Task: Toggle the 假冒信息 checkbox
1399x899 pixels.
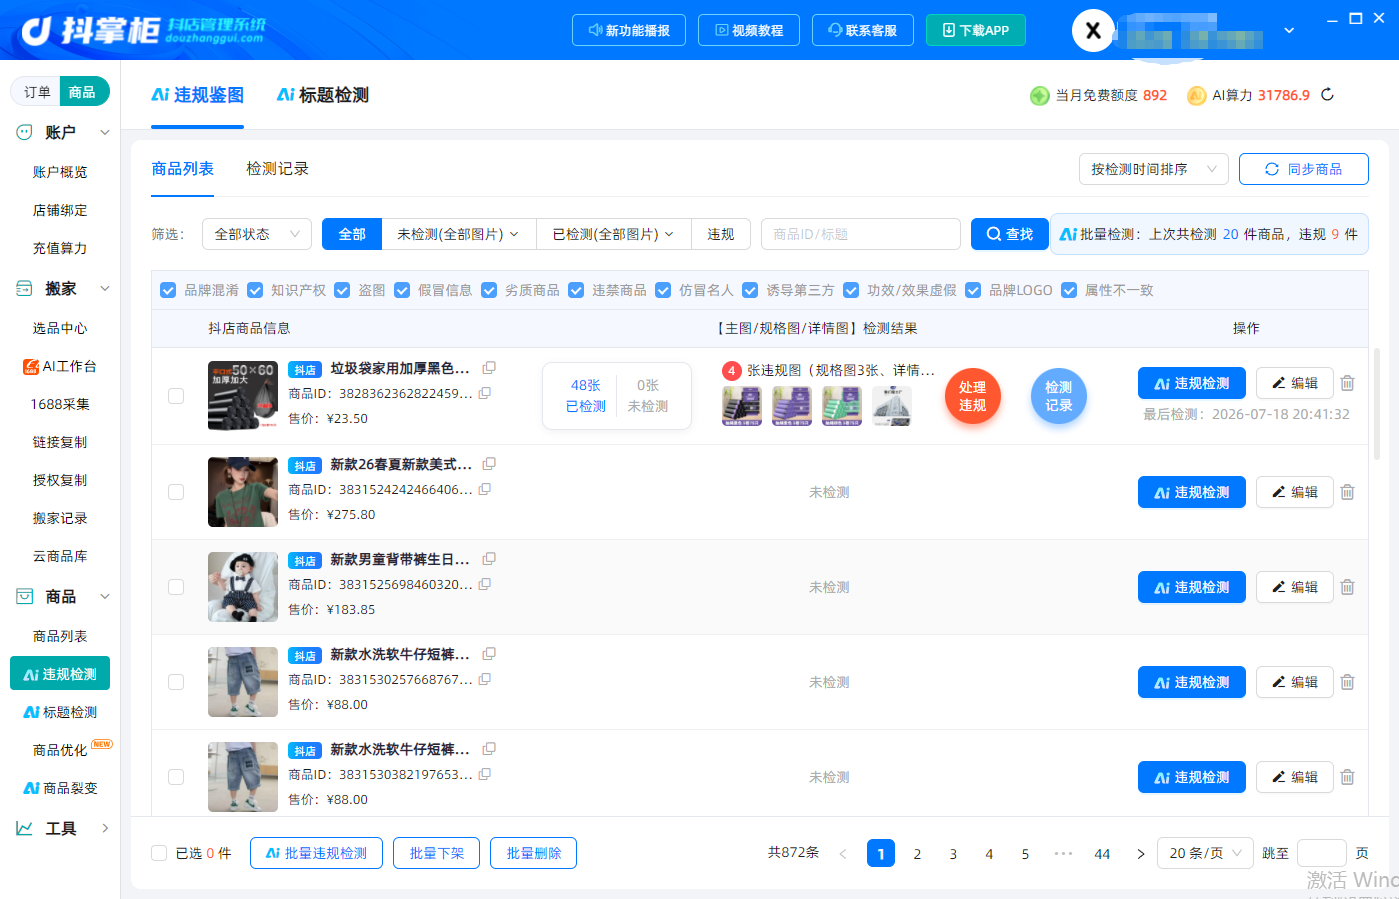Action: [x=402, y=290]
